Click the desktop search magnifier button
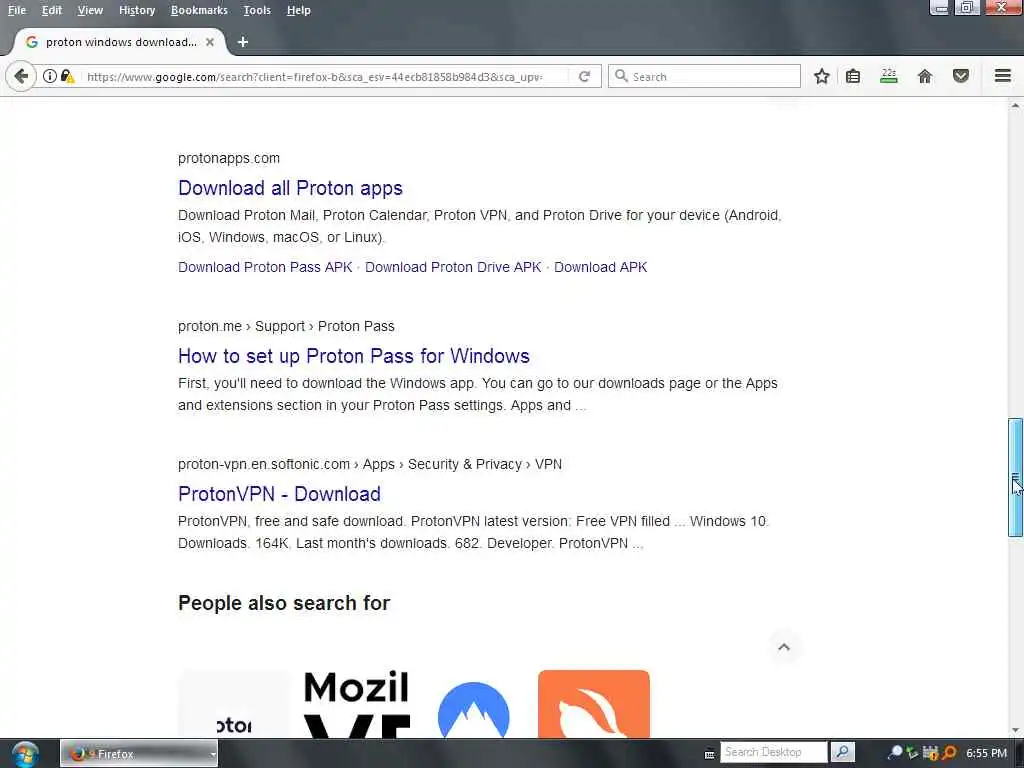This screenshot has height=768, width=1024. [x=842, y=752]
